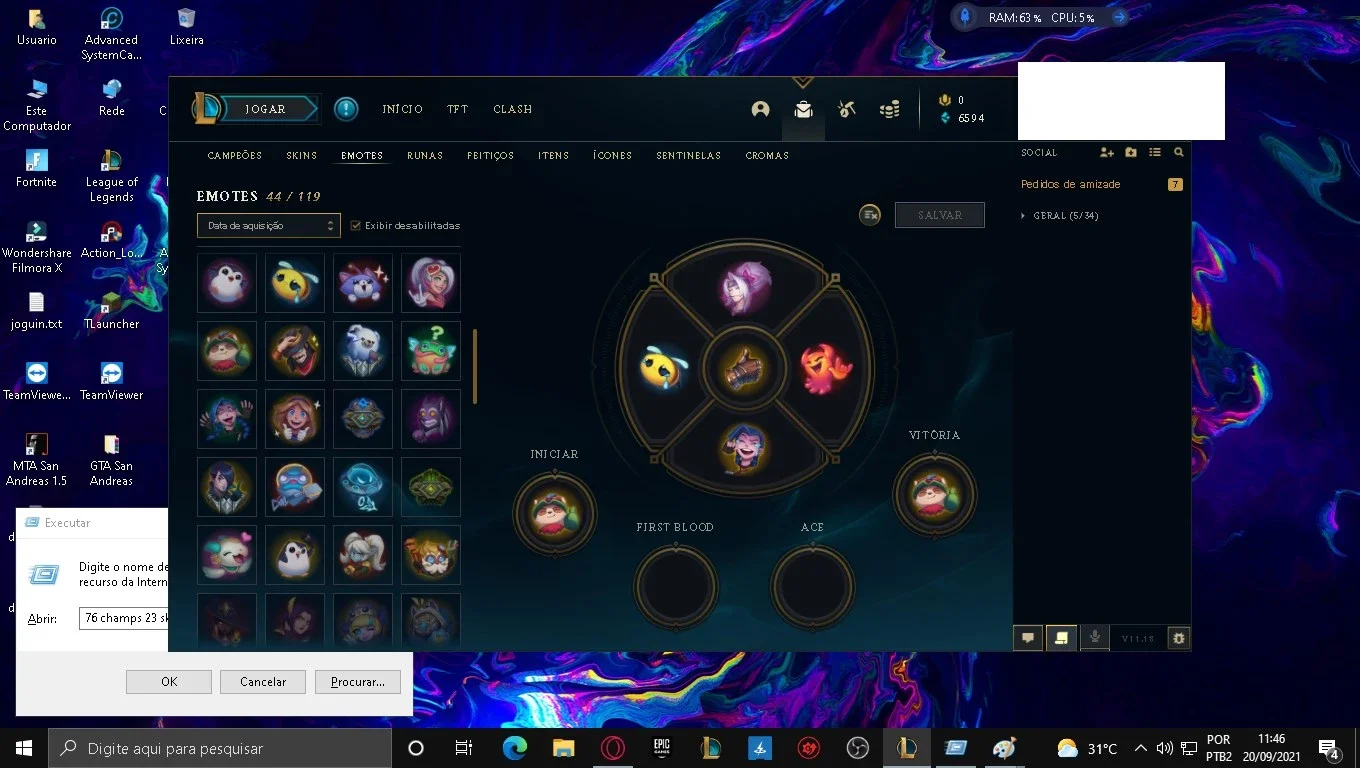This screenshot has width=1360, height=768.
Task: Click Procurar... in the Executar dialog
Action: (x=357, y=682)
